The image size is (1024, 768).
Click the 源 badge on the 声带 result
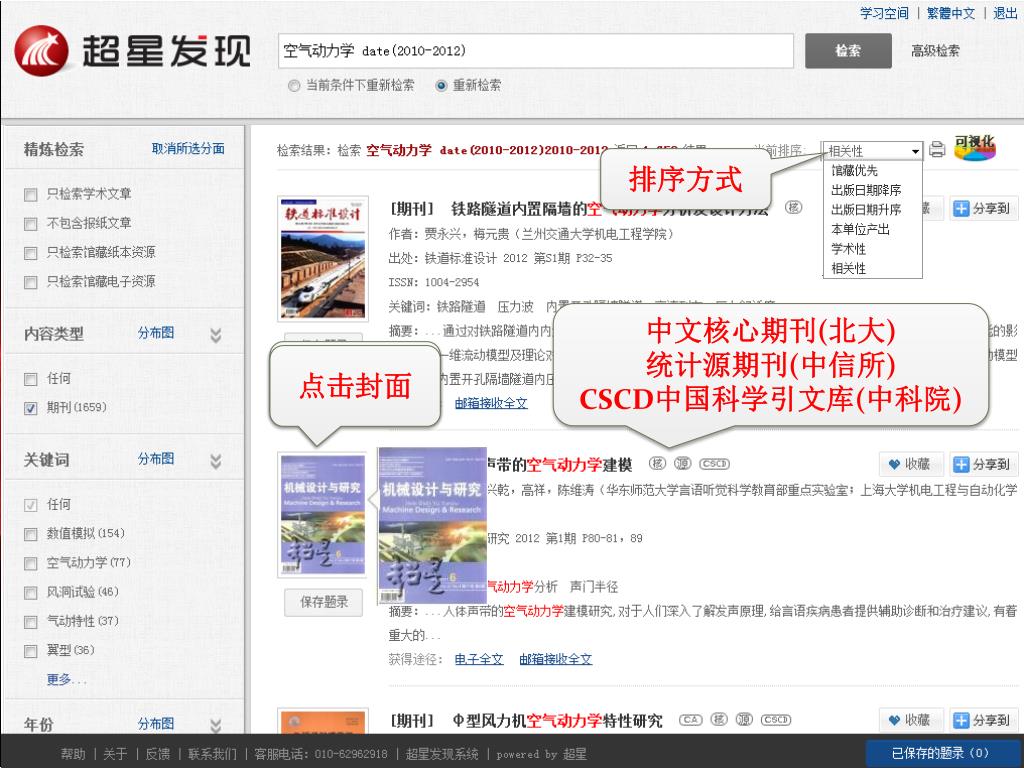(682, 463)
